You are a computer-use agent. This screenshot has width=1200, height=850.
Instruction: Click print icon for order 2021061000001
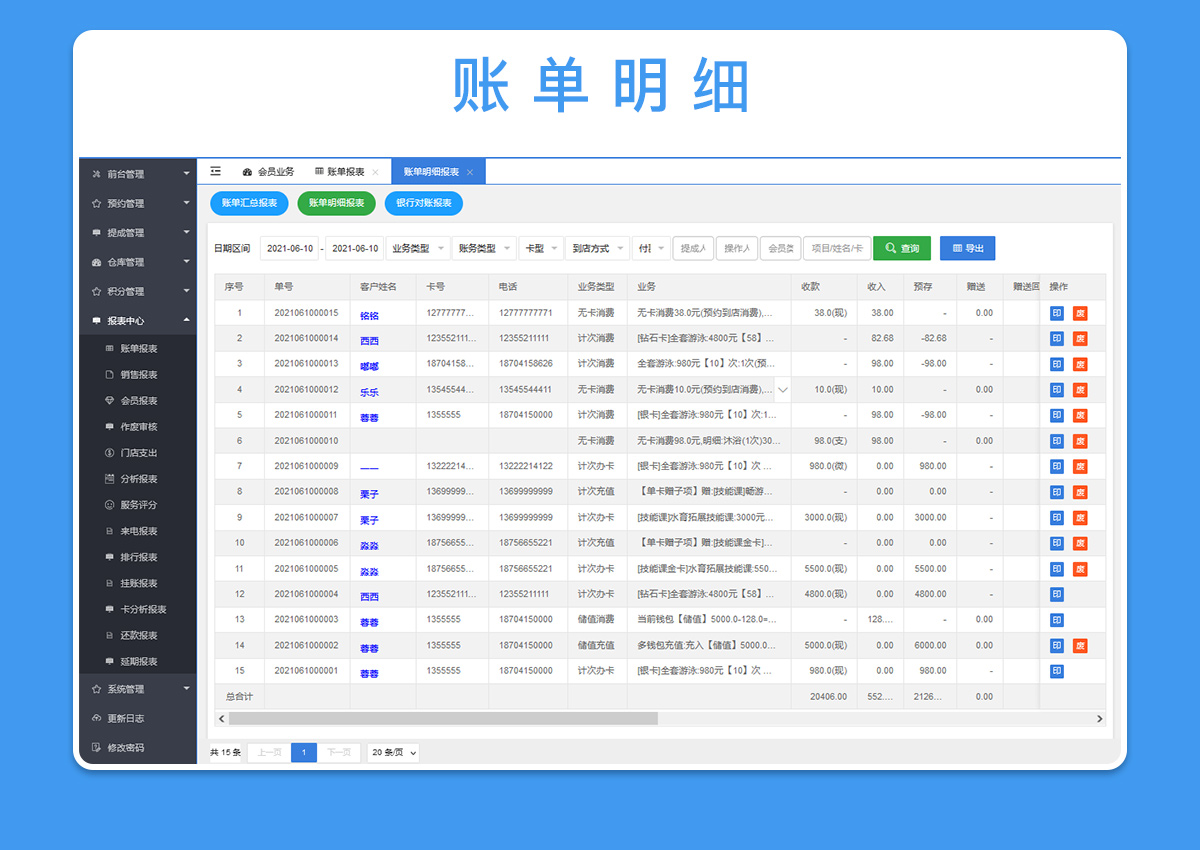pos(1057,671)
